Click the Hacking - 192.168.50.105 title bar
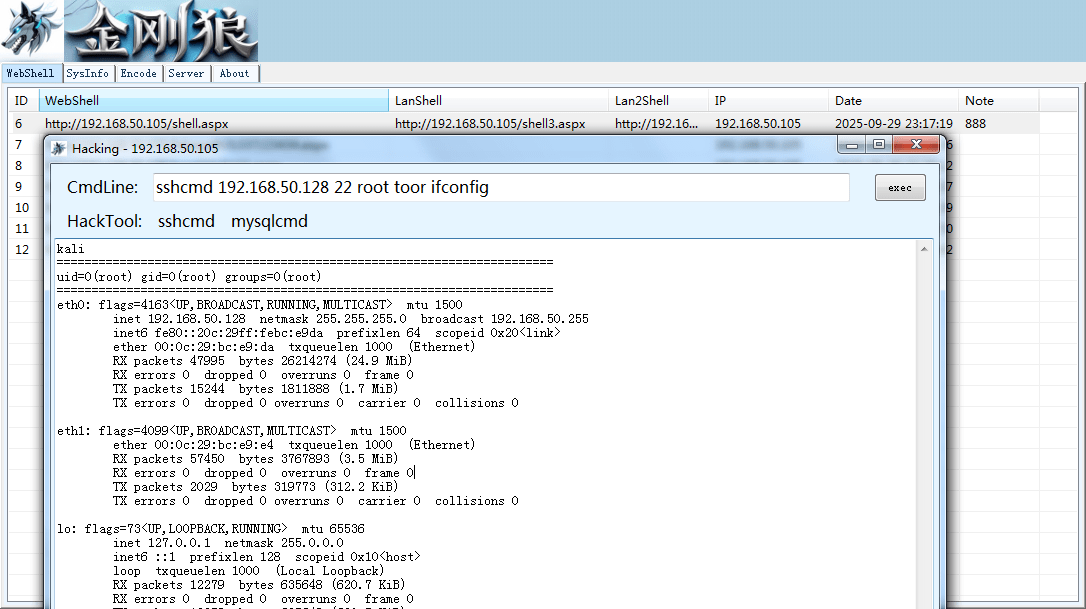Viewport: 1086px width, 609px height. (443, 148)
